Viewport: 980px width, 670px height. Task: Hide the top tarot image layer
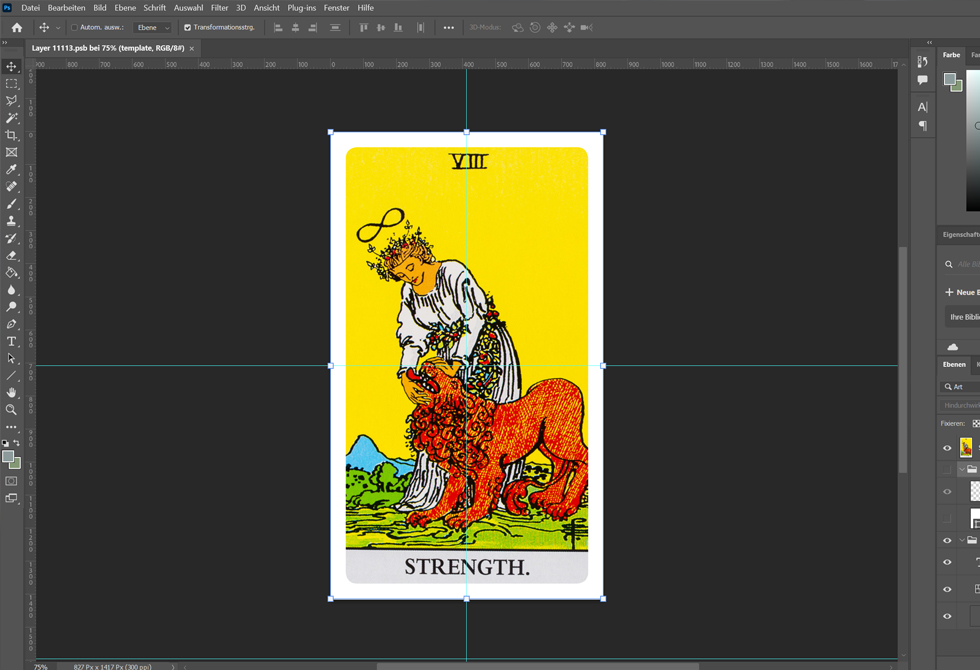click(x=947, y=448)
